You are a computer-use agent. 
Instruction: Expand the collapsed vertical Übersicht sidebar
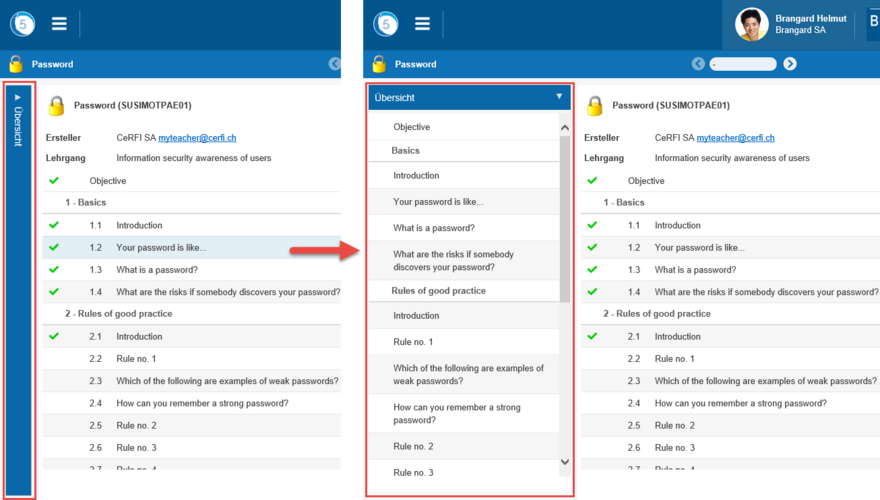point(17,120)
